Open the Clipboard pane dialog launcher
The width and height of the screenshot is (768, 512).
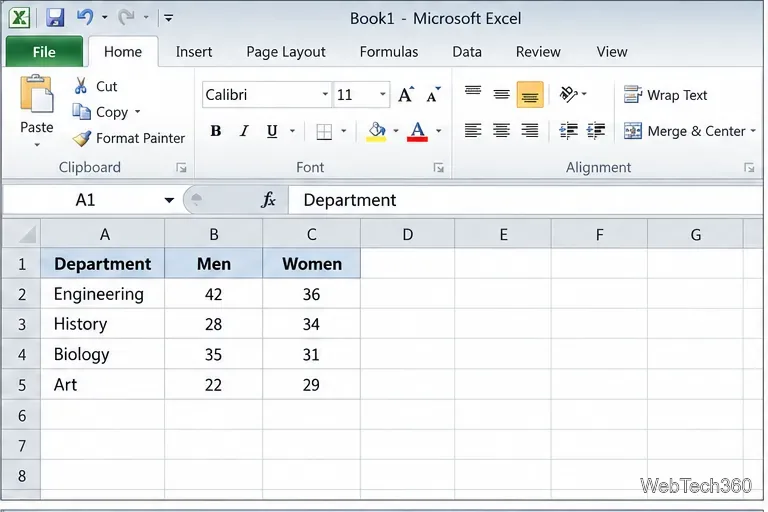point(181,168)
